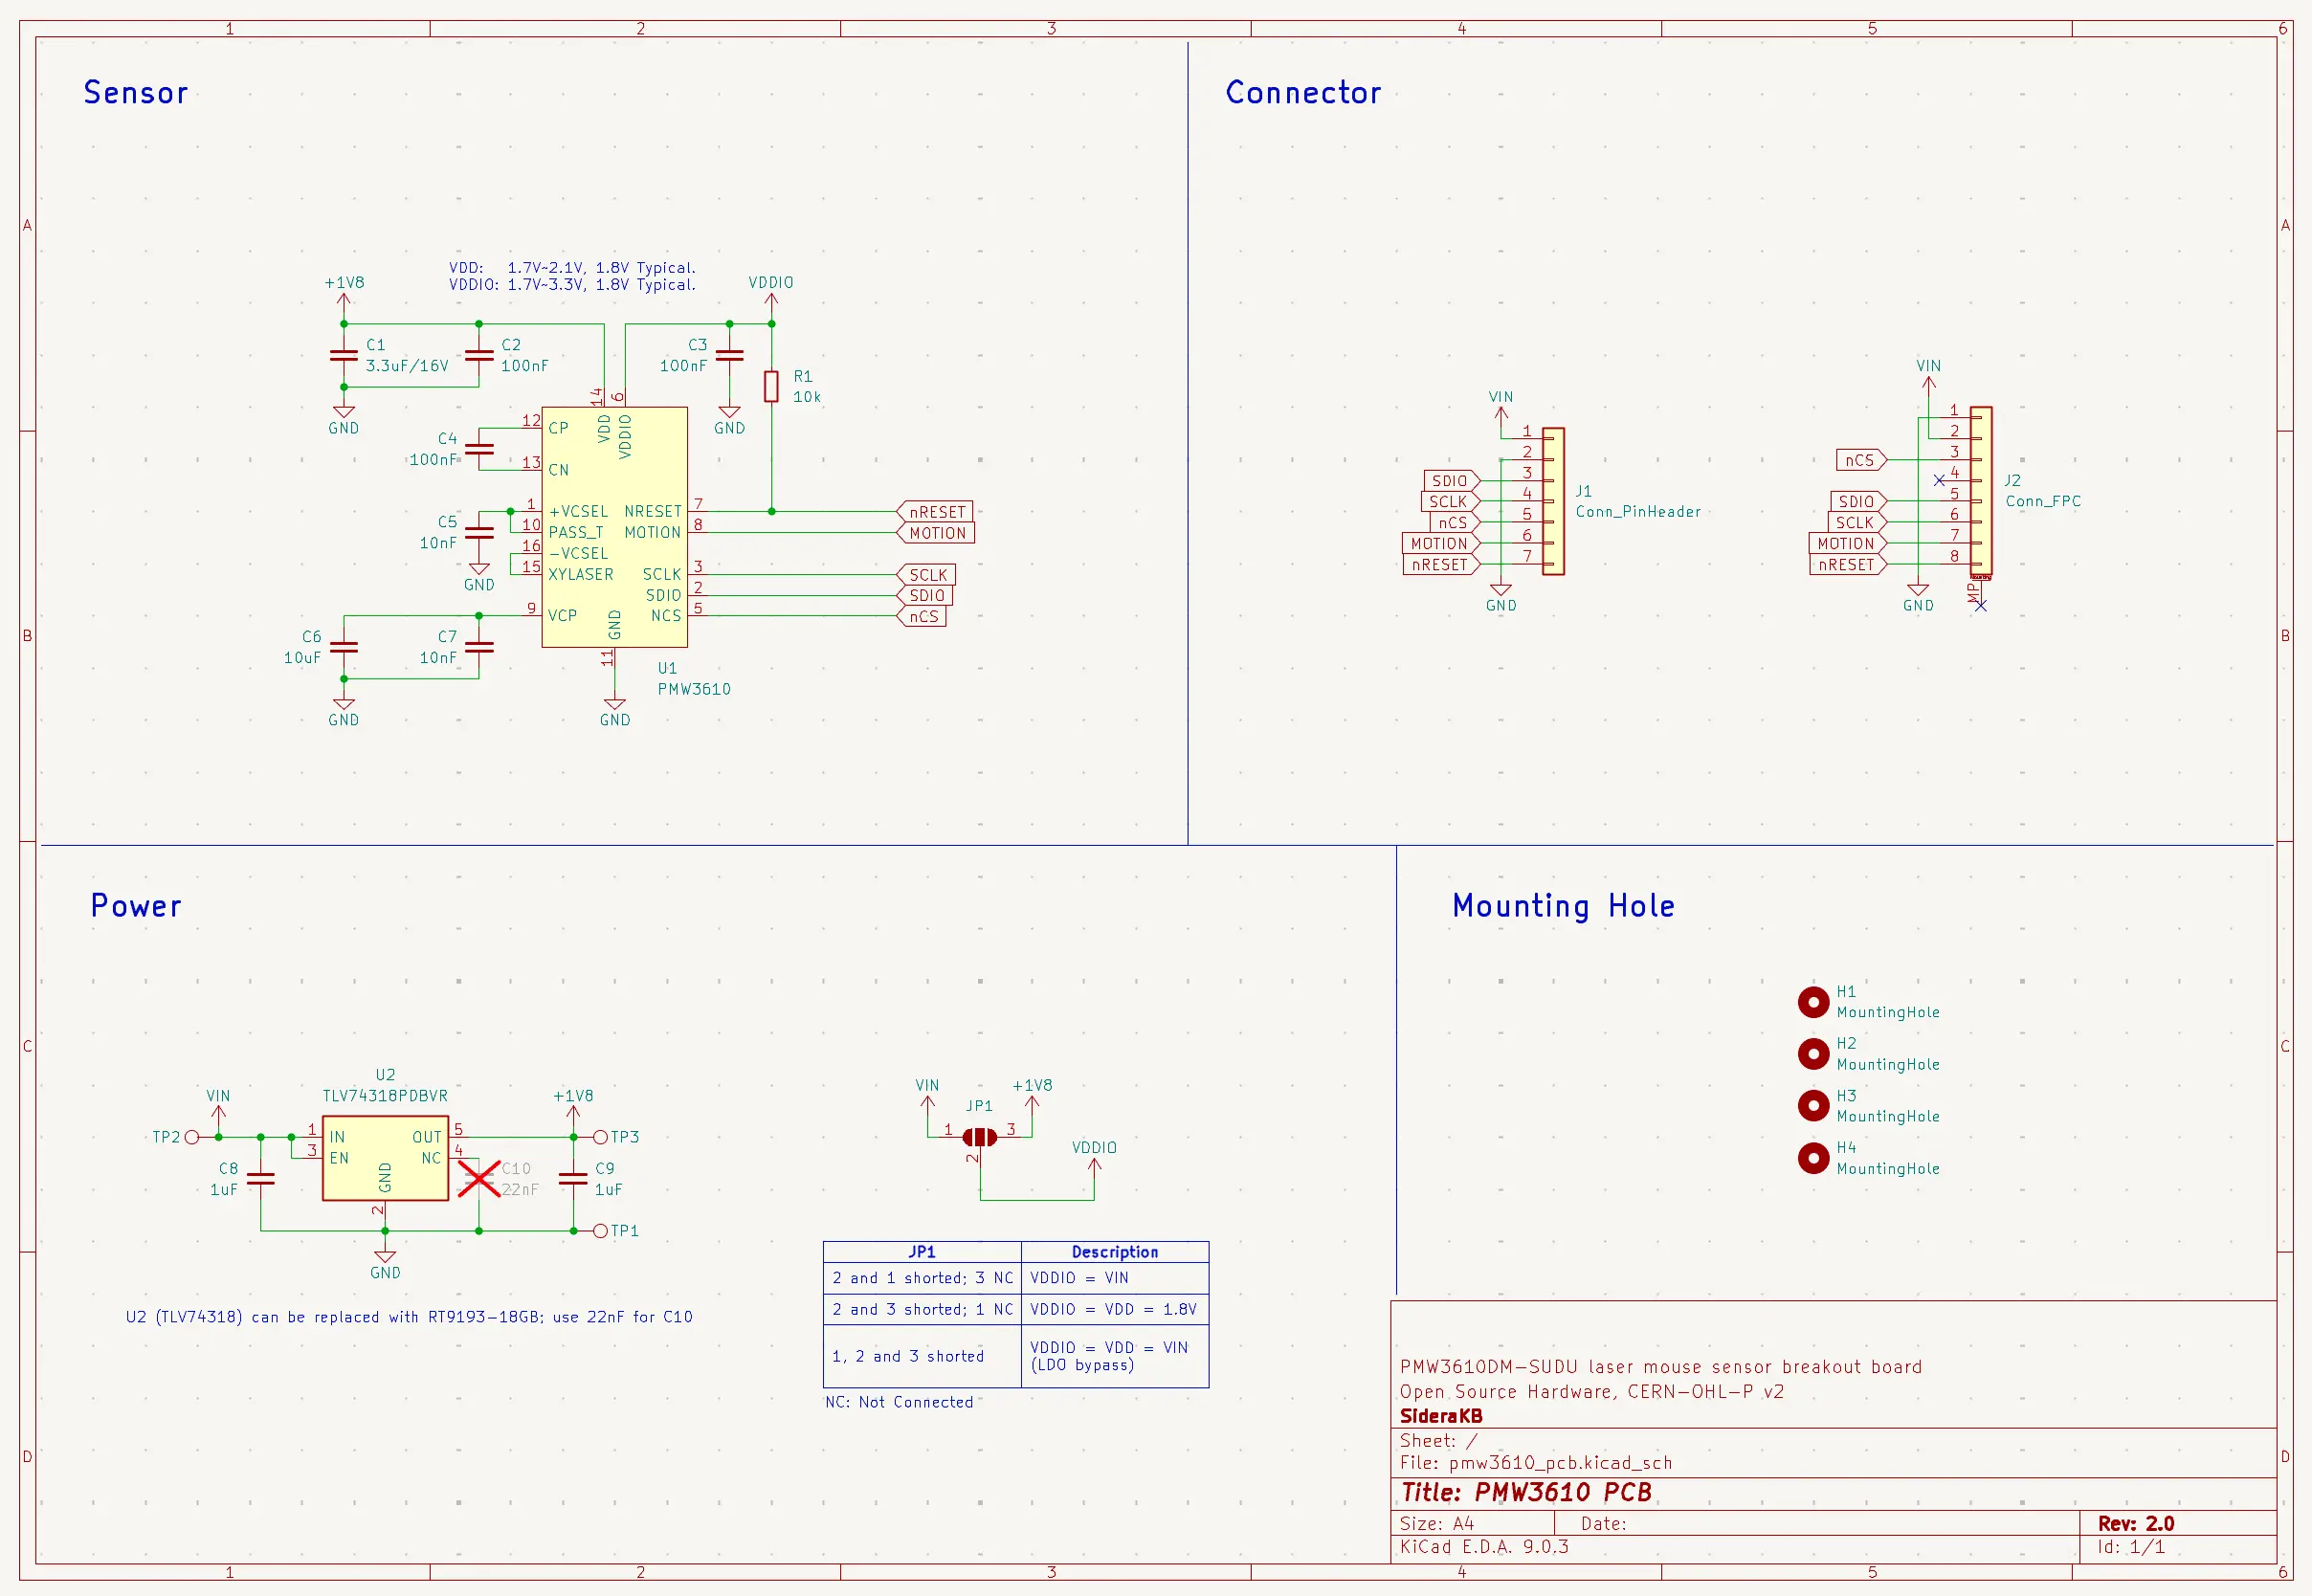Click the TP3 test point circle

pos(600,1137)
